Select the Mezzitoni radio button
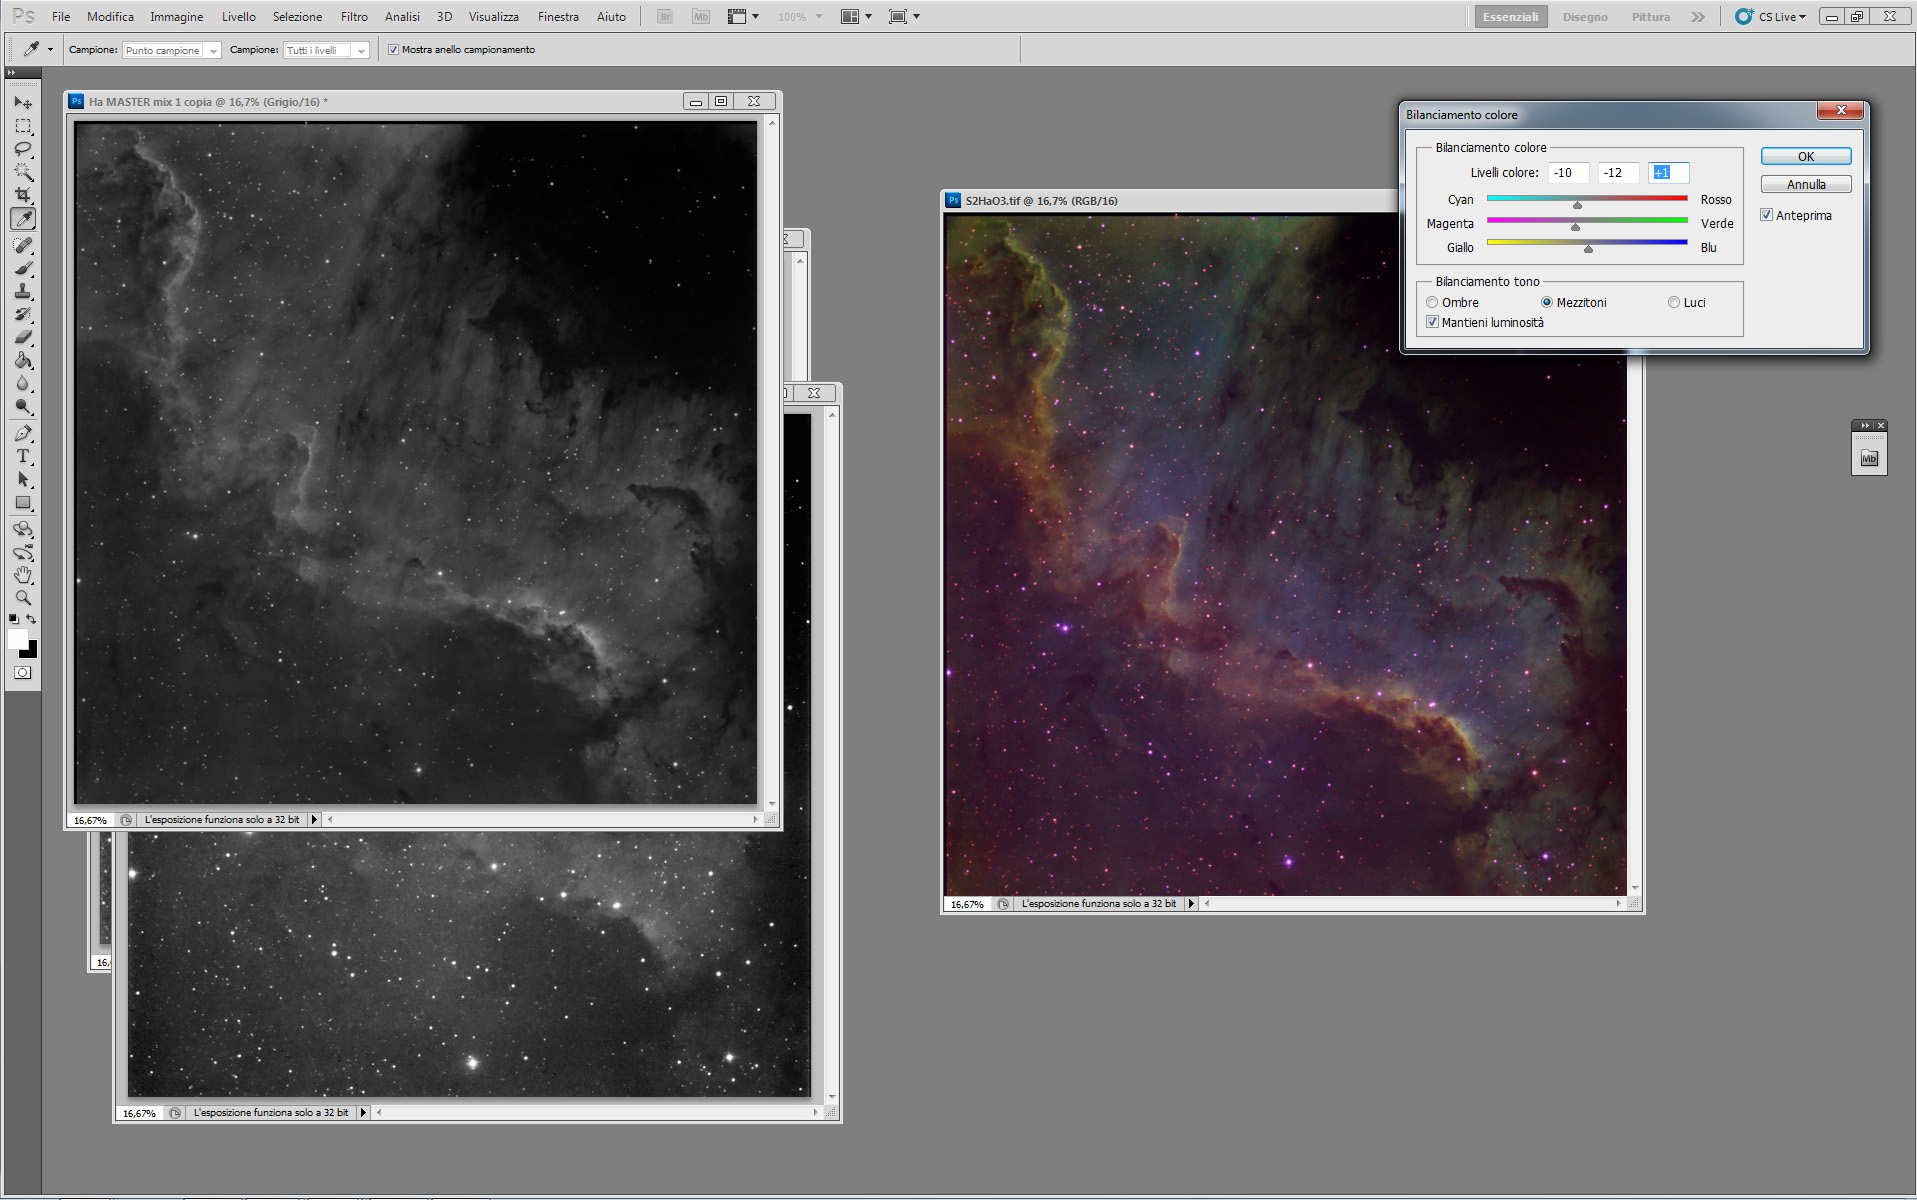This screenshot has height=1200, width=1917. [x=1547, y=302]
